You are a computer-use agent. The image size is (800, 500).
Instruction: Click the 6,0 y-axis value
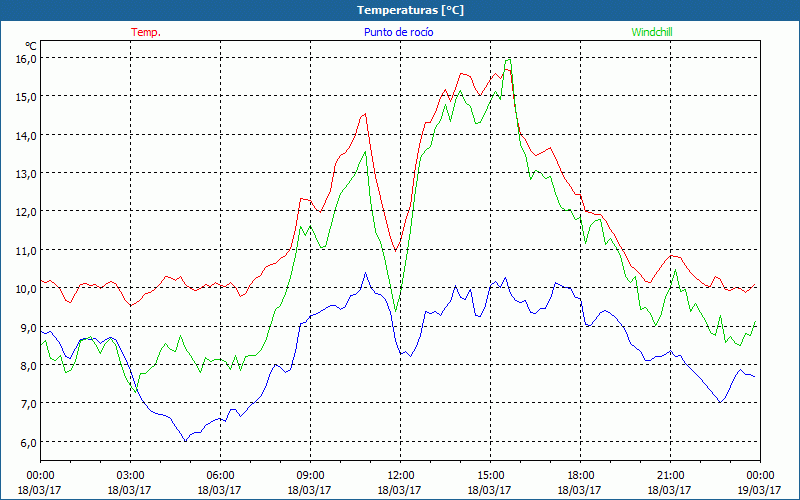tap(29, 442)
